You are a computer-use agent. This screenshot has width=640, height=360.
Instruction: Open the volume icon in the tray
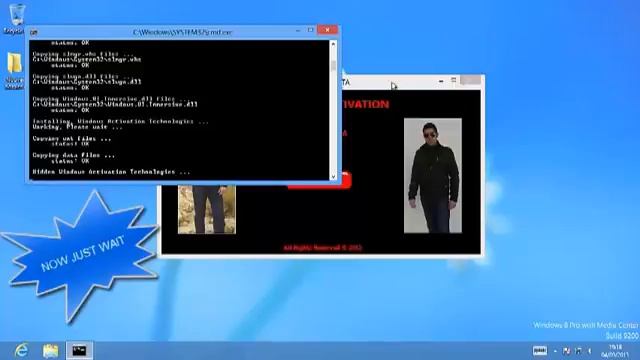589,351
